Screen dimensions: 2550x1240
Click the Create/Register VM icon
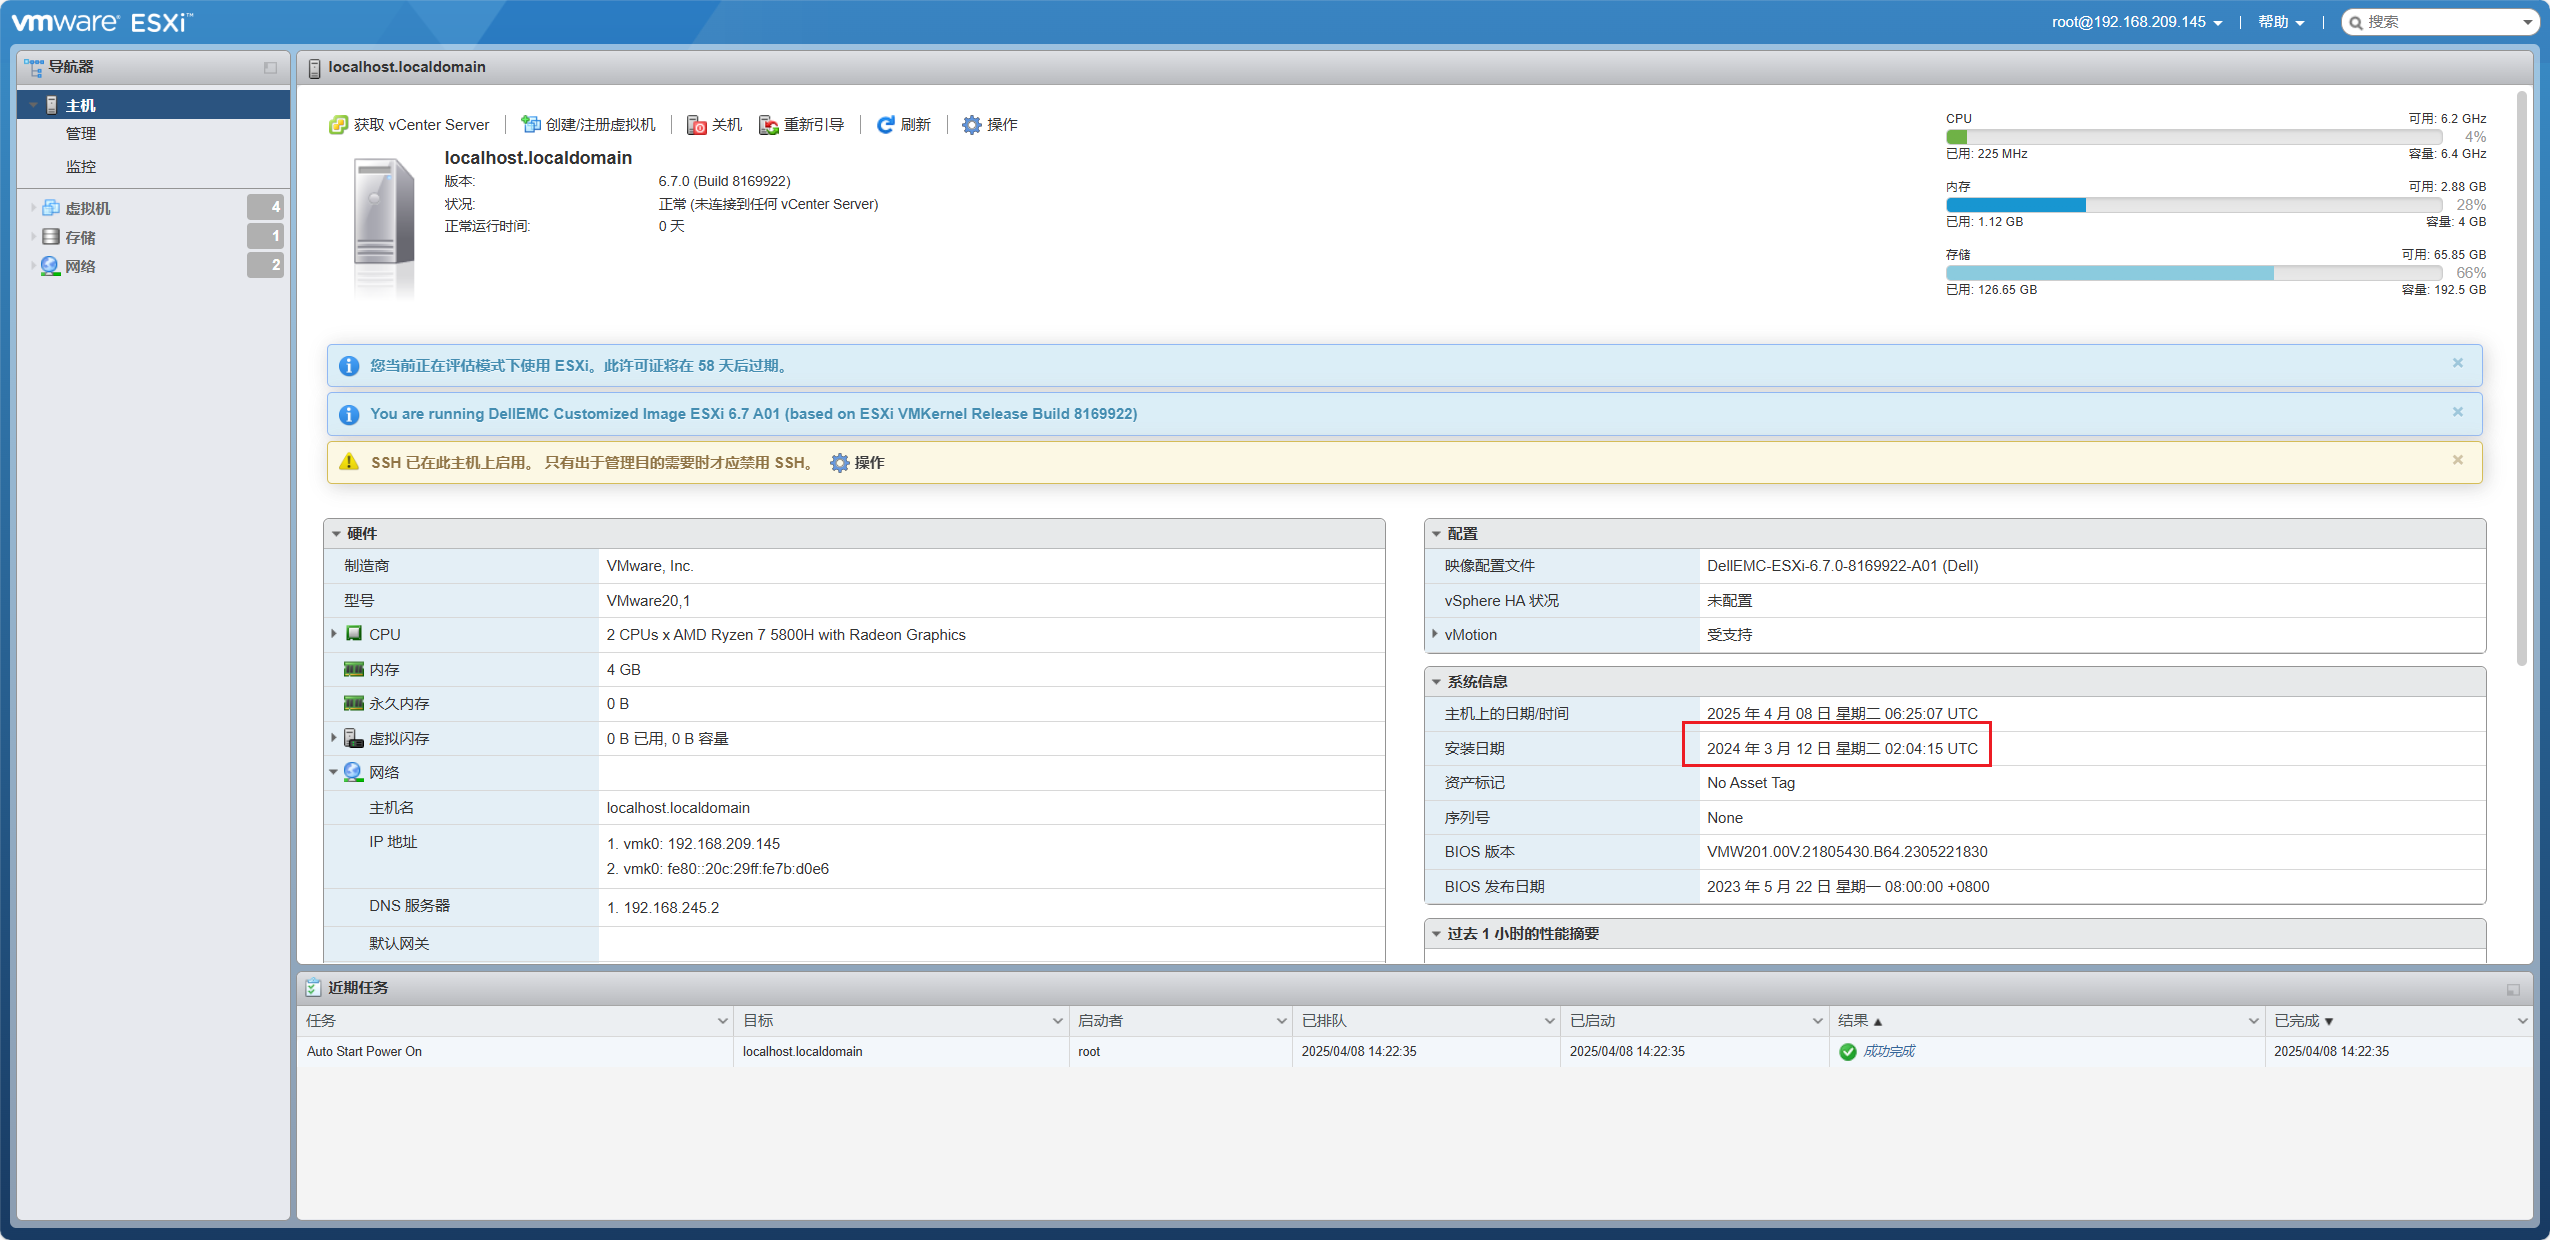(530, 125)
